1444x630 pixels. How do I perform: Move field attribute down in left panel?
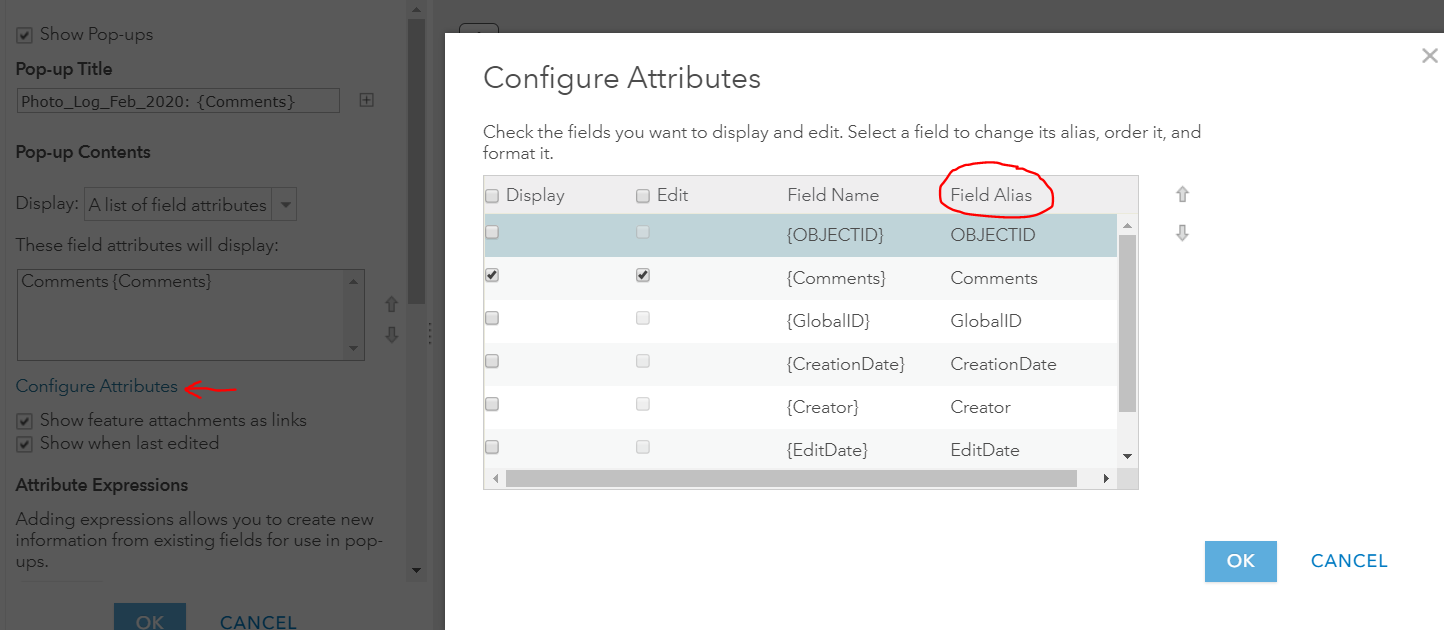coord(392,334)
